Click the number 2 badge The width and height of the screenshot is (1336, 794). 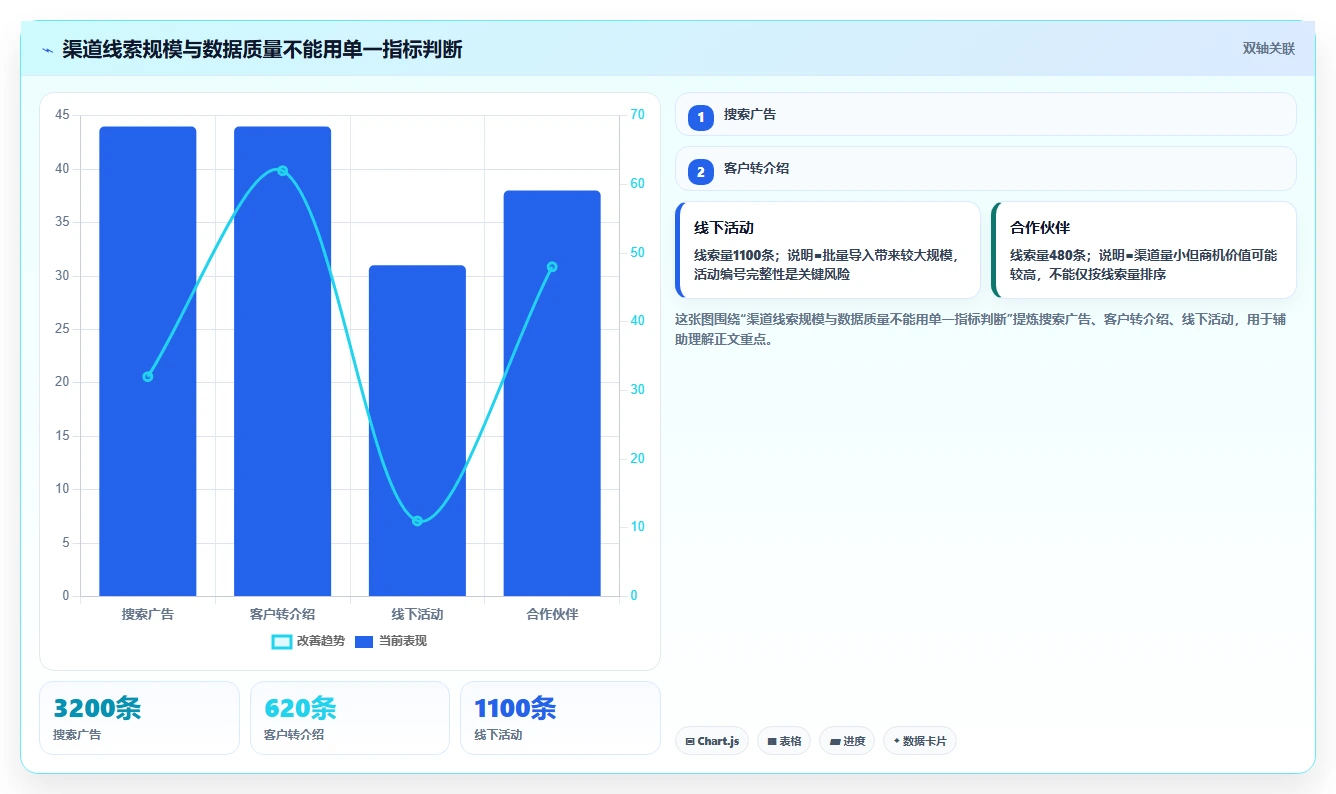(x=701, y=172)
